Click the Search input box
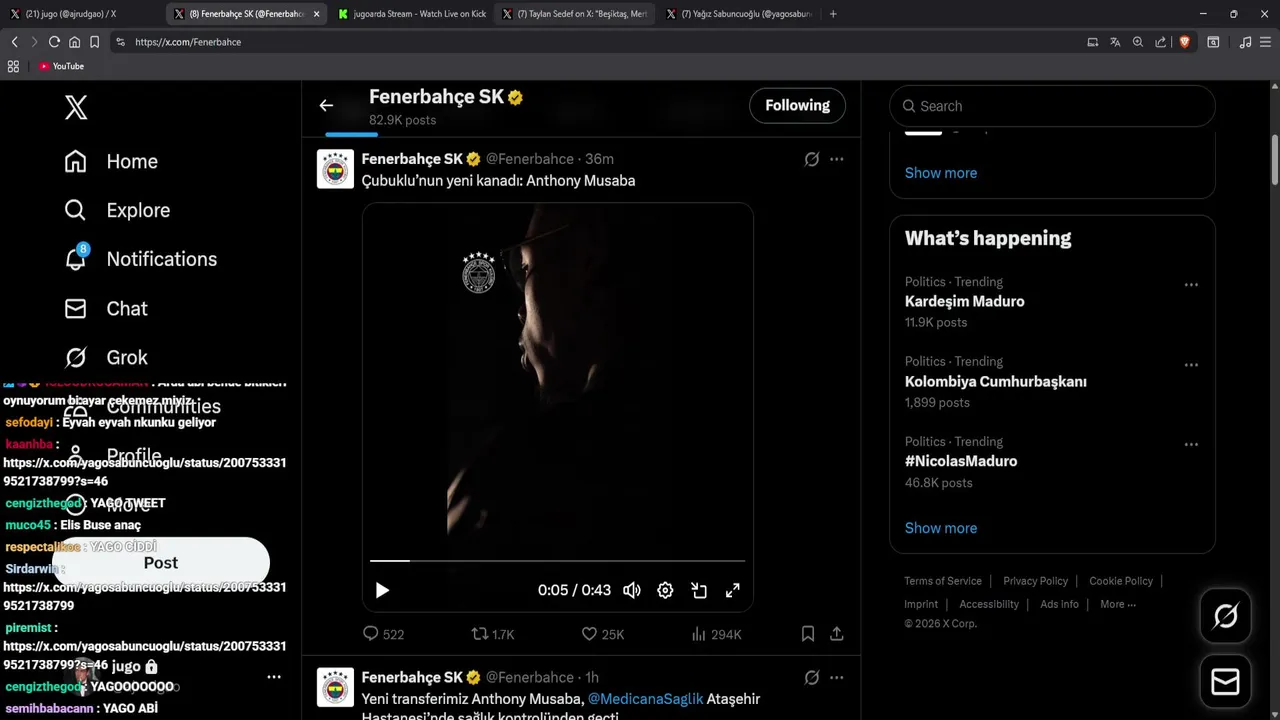 (x=1052, y=106)
